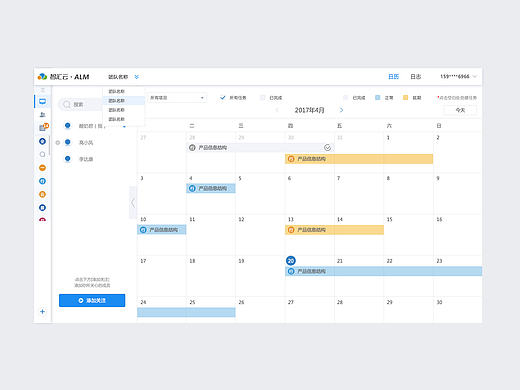Toggle the unchecked checkbox after the project dropdown

[x=263, y=98]
